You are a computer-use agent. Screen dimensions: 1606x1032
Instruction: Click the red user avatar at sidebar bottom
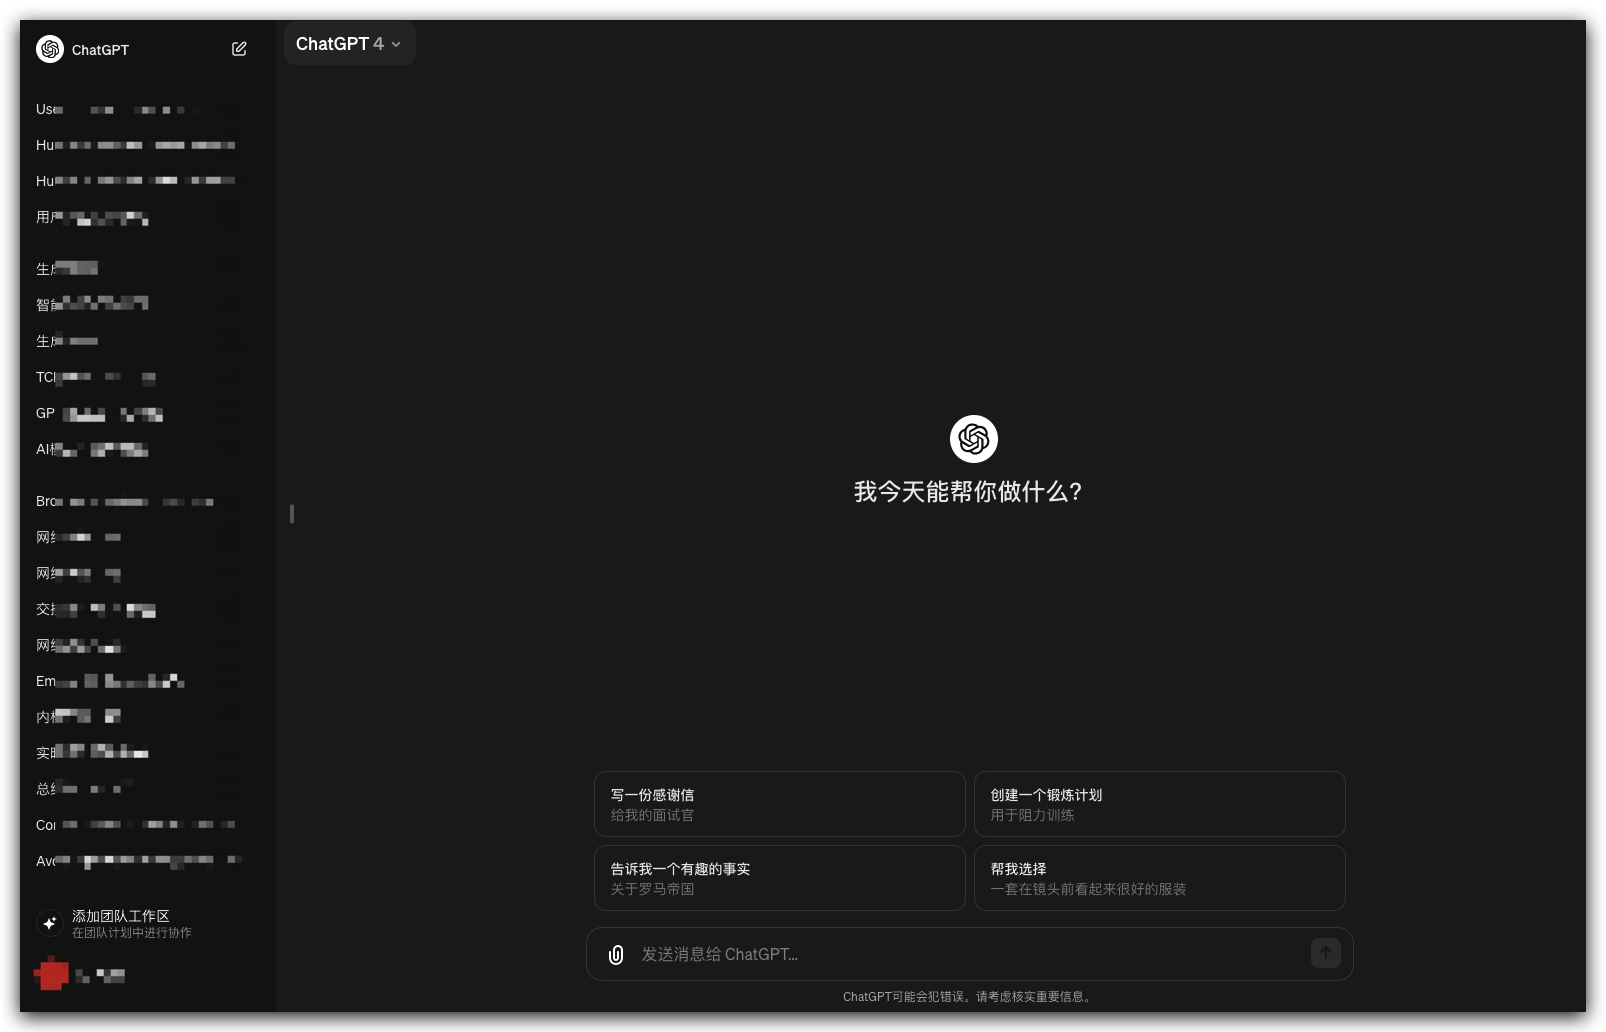(52, 974)
